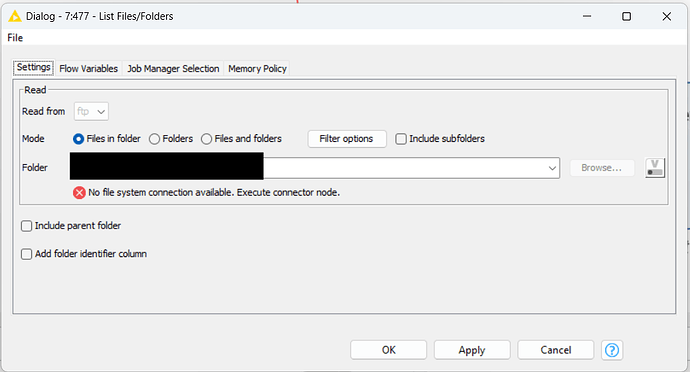This screenshot has height=372, width=690.
Task: Expand the Folder path dropdown arrow
Action: pyautogui.click(x=552, y=168)
